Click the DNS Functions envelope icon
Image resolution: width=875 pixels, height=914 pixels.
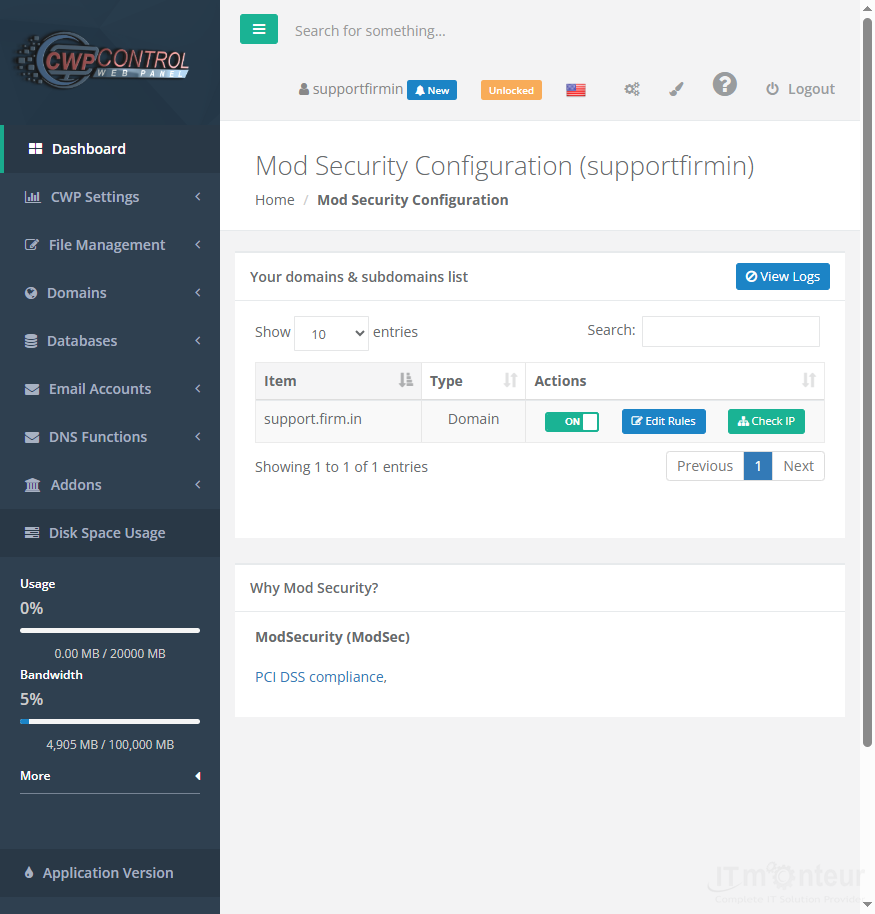click(x=32, y=437)
